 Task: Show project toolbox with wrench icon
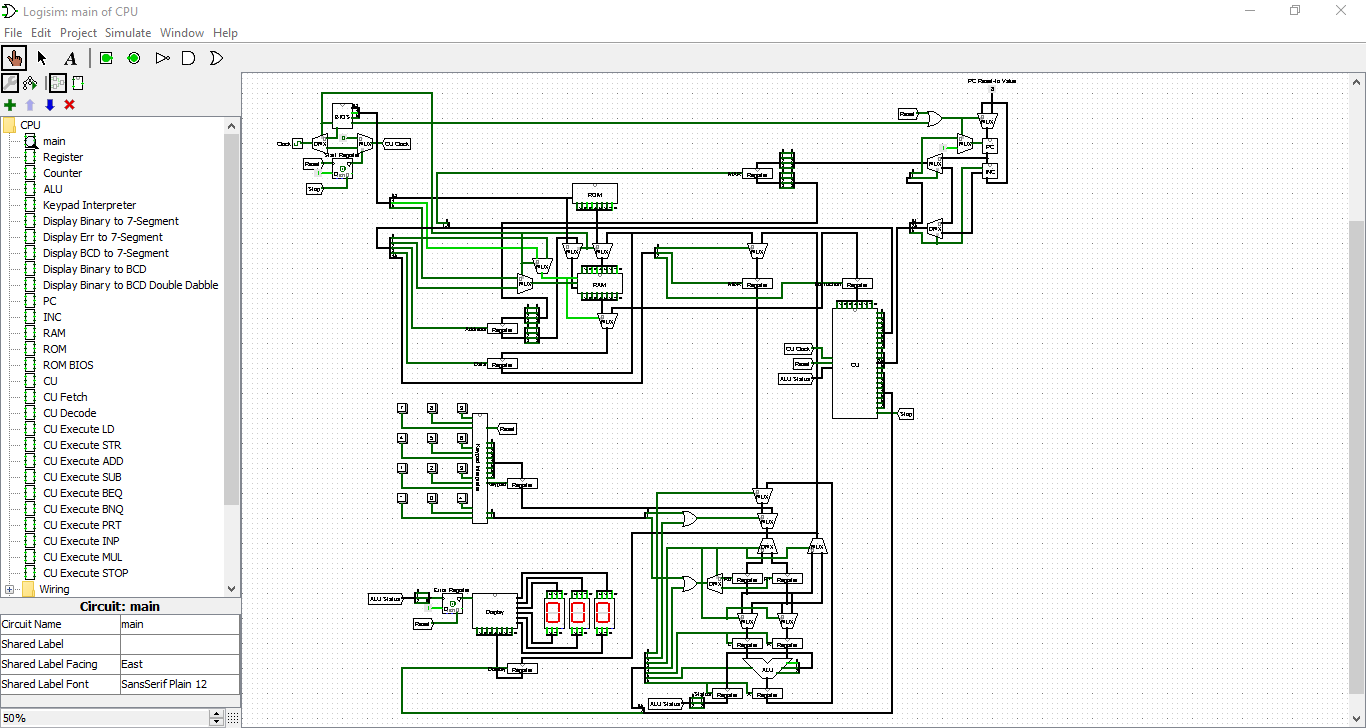[10, 83]
